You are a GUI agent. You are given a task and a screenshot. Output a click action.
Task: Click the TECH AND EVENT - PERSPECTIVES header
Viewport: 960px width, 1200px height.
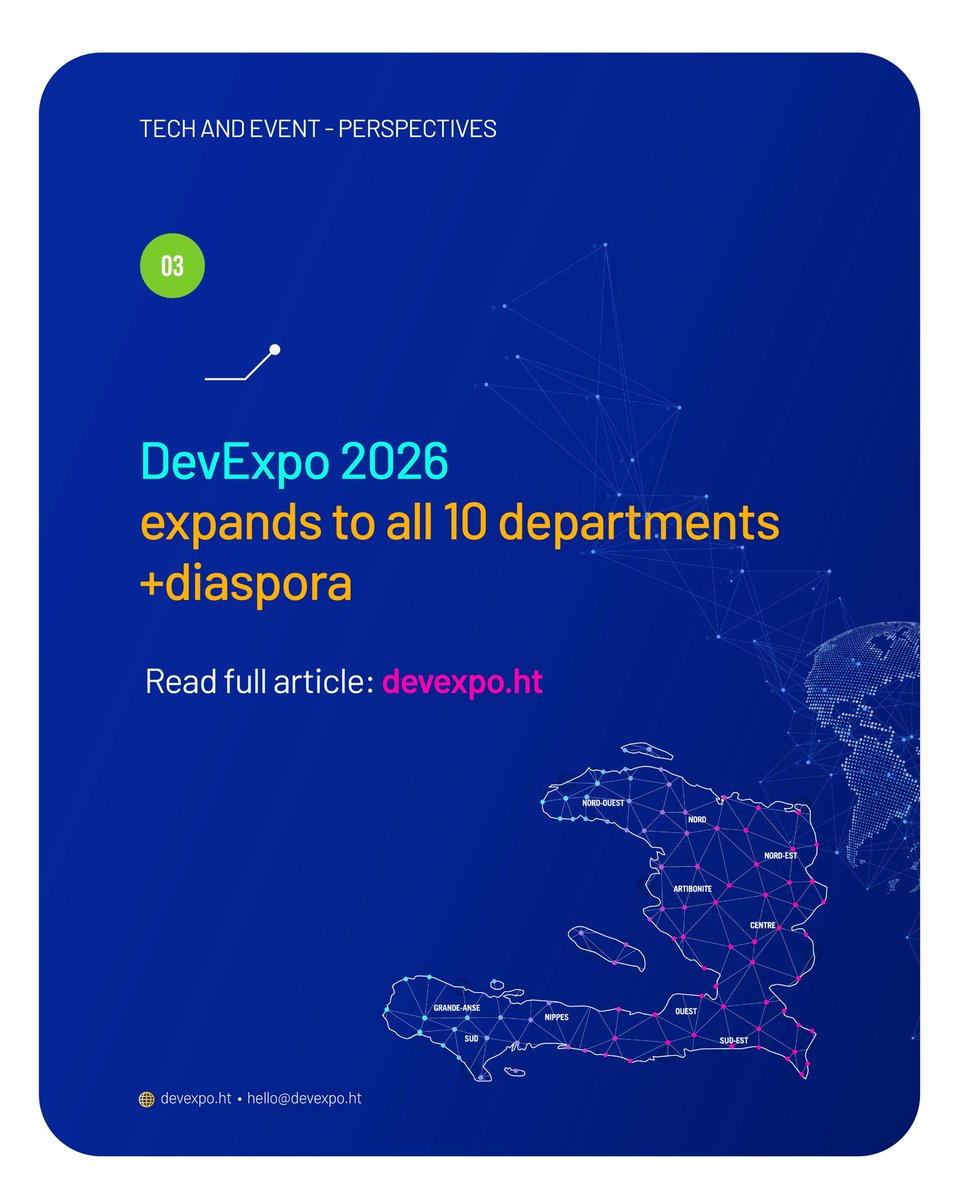pyautogui.click(x=318, y=129)
